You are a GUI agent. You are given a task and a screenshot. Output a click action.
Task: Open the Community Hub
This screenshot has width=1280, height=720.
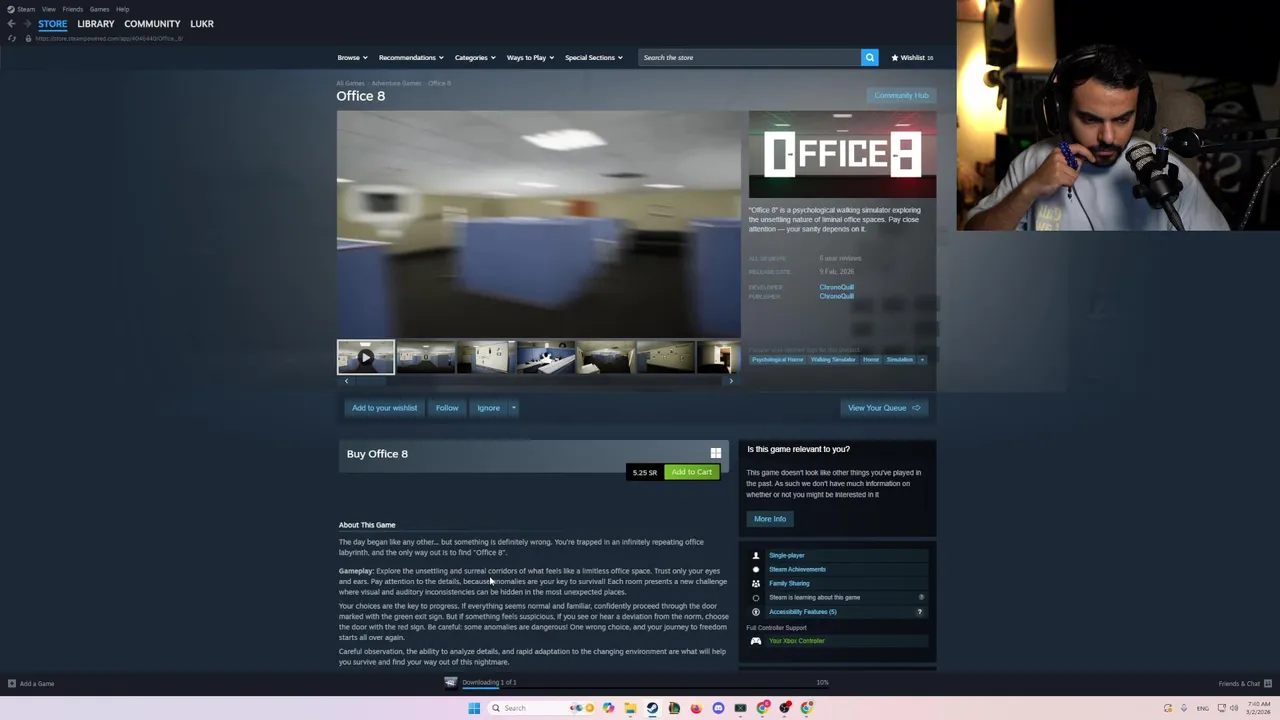pos(901,96)
